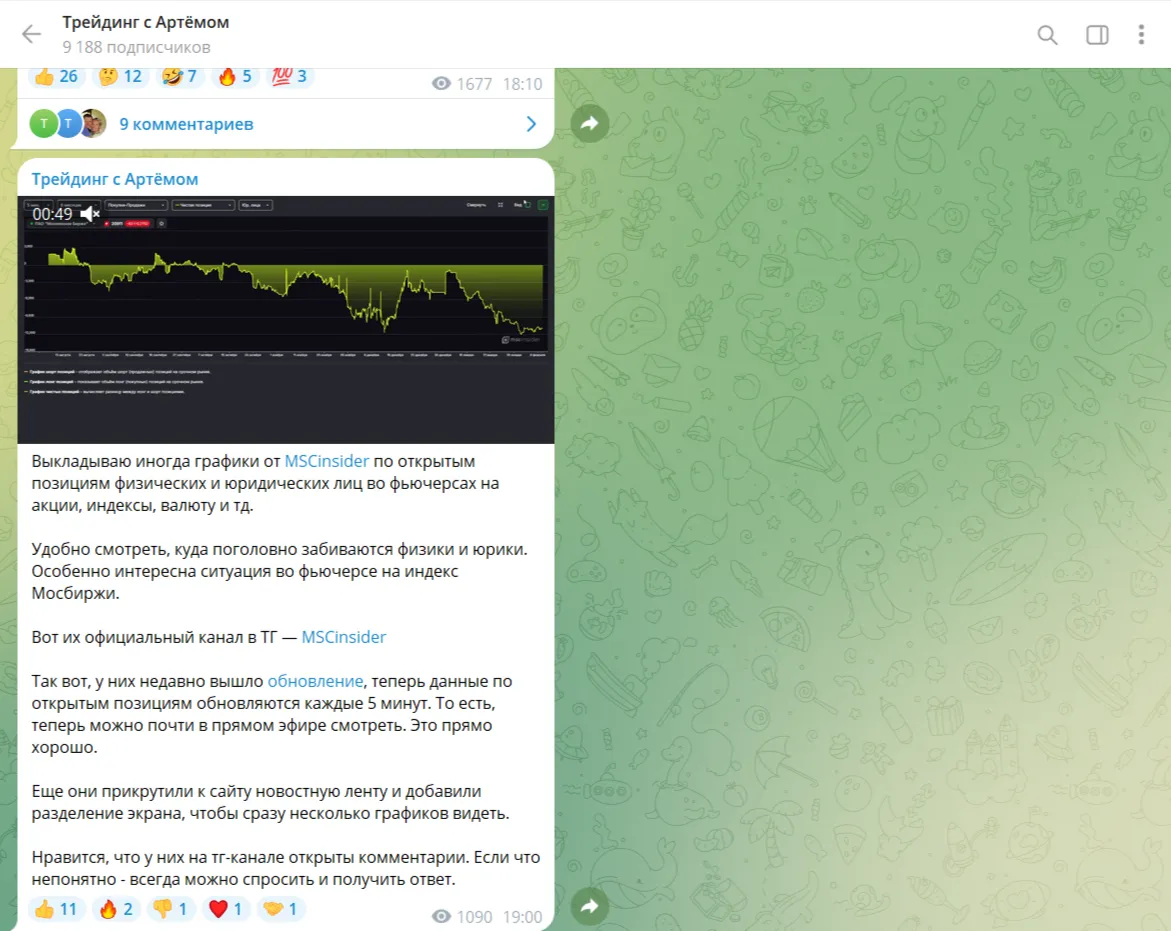Toggle the fire reaction with 5
Viewport: 1171px width, 931px height.
coord(234,76)
